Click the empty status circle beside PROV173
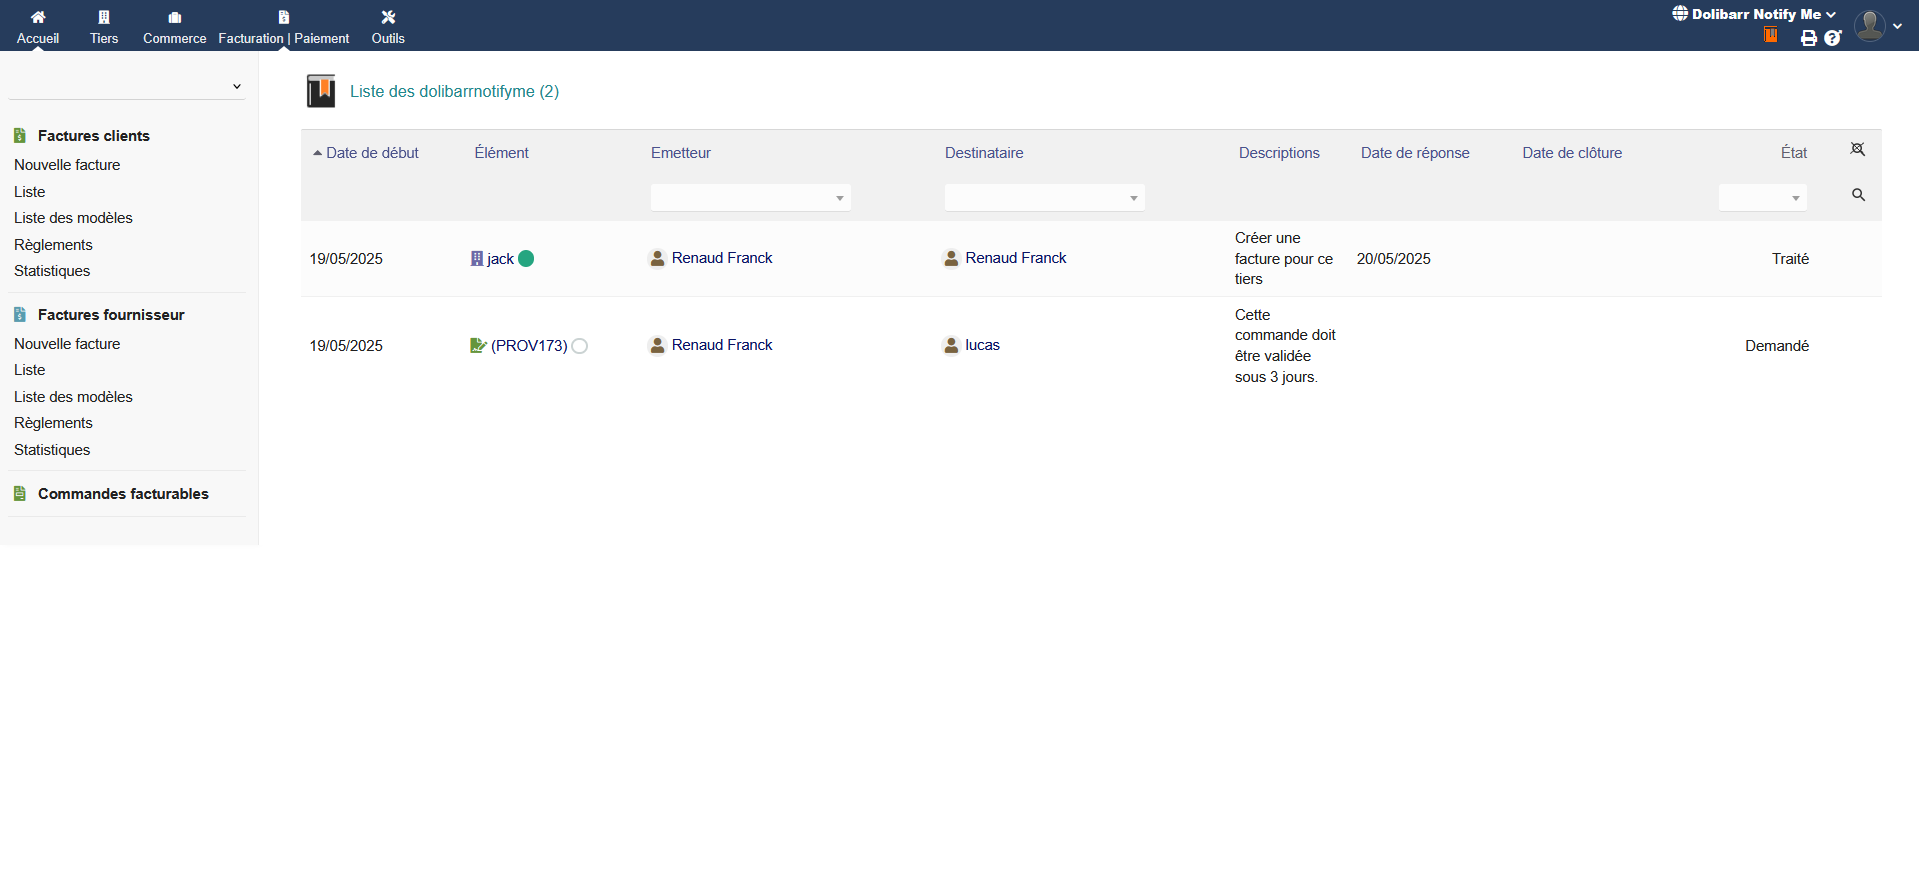Viewport: 1919px width, 879px height. pyautogui.click(x=580, y=346)
